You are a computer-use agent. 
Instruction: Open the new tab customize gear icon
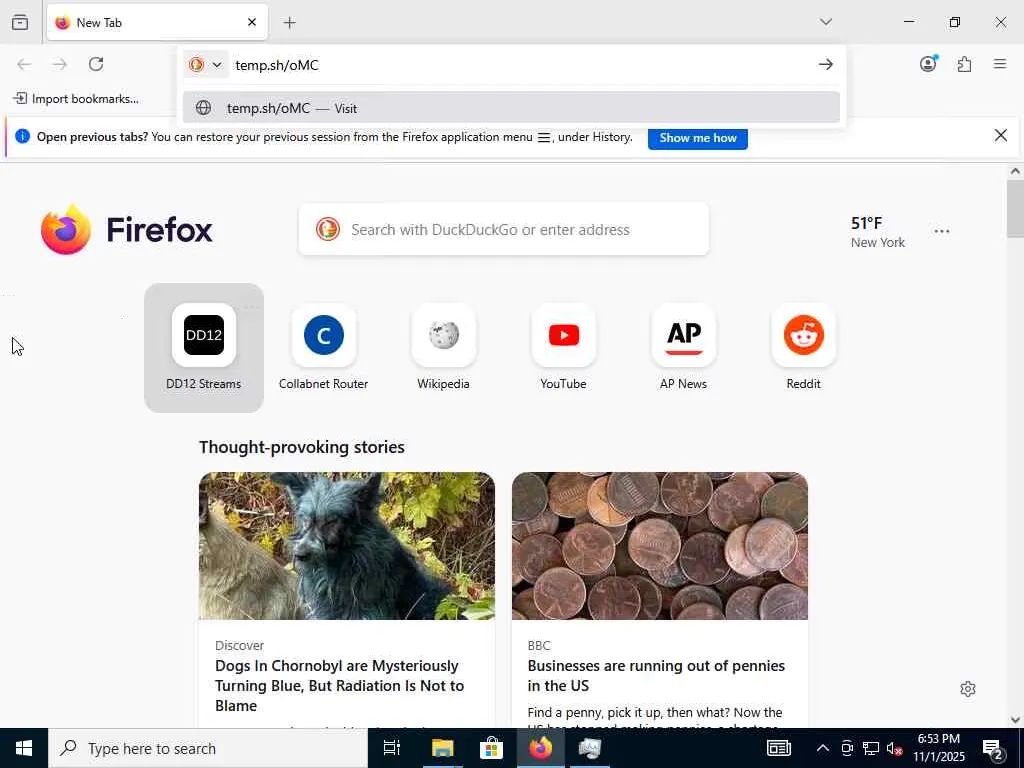tap(968, 689)
